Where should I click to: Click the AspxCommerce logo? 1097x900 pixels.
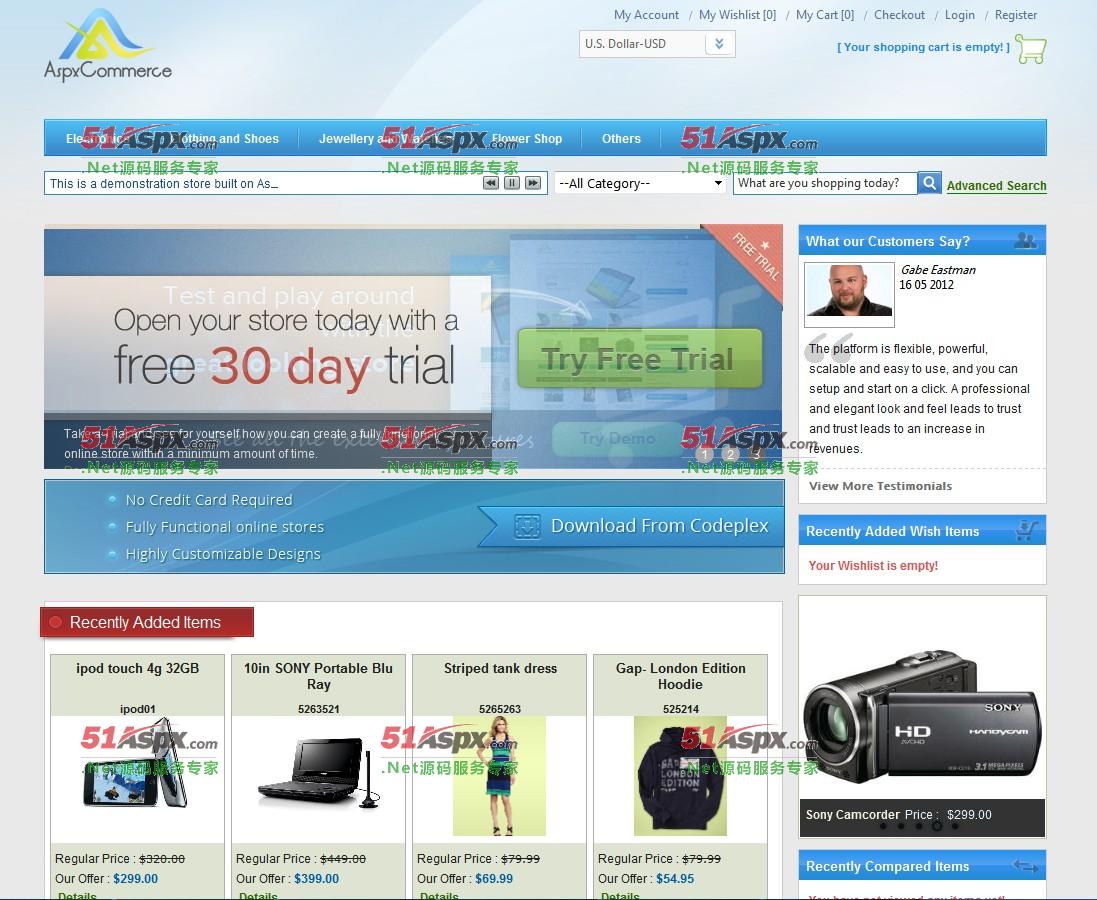coord(108,45)
